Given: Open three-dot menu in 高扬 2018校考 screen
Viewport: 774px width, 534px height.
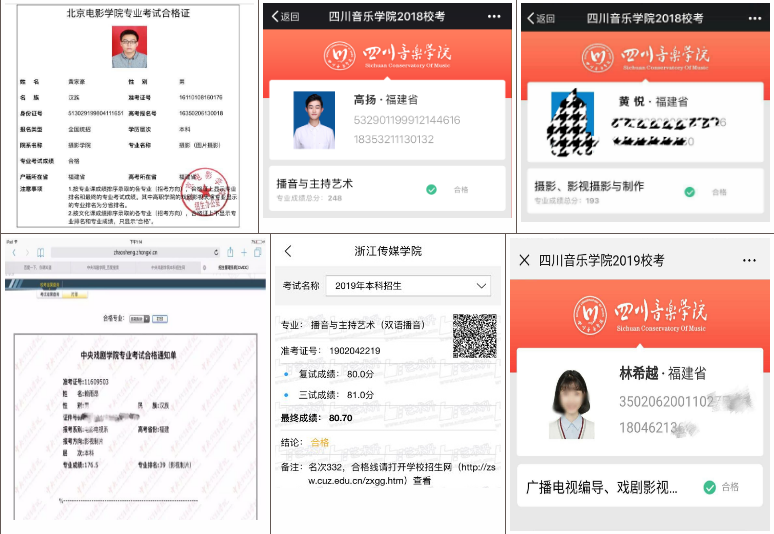Looking at the screenshot, I should [x=494, y=16].
